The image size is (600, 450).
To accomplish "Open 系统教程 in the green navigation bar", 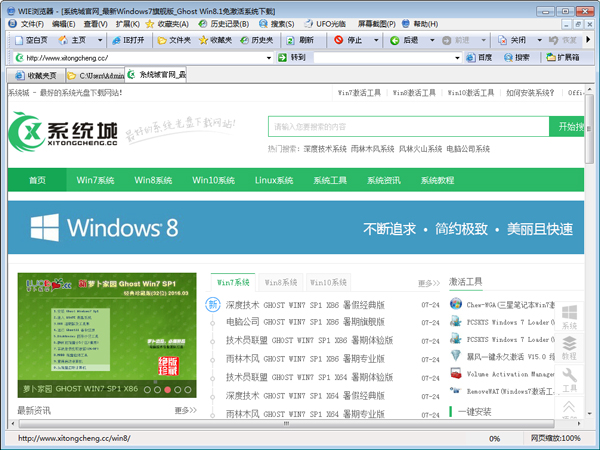I will [x=437, y=180].
